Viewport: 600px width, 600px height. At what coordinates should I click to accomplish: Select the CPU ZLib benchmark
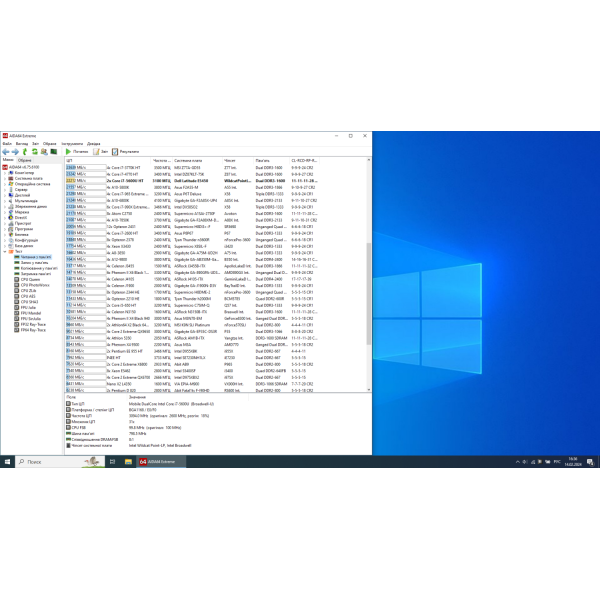point(28,290)
